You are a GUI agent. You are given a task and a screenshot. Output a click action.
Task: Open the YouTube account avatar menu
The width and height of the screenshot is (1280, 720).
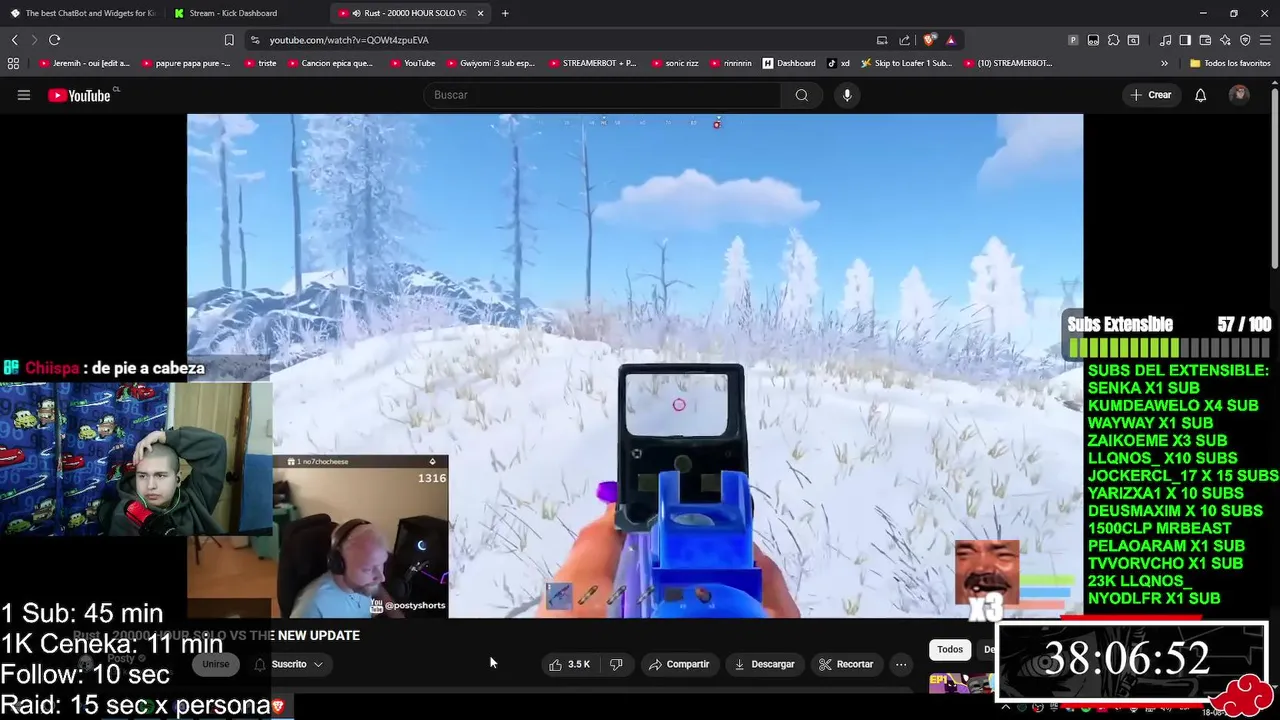(1239, 95)
